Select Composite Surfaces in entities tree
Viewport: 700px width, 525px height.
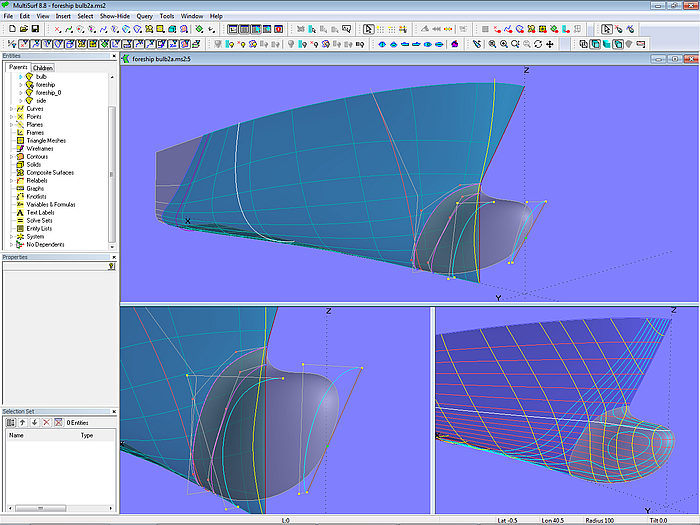[x=50, y=172]
